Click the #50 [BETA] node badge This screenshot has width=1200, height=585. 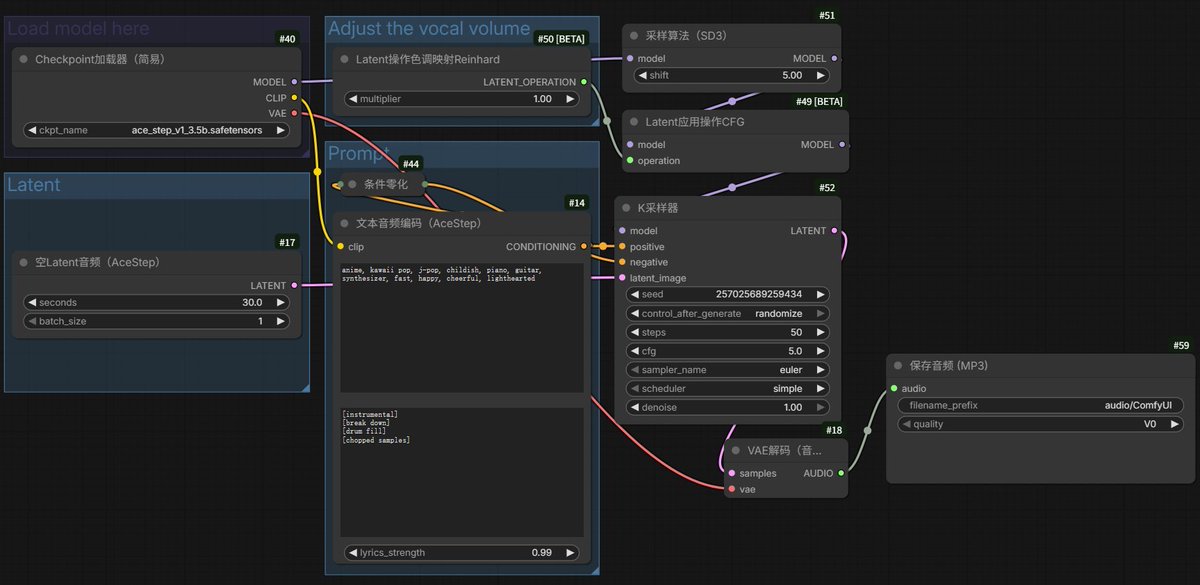pos(561,39)
